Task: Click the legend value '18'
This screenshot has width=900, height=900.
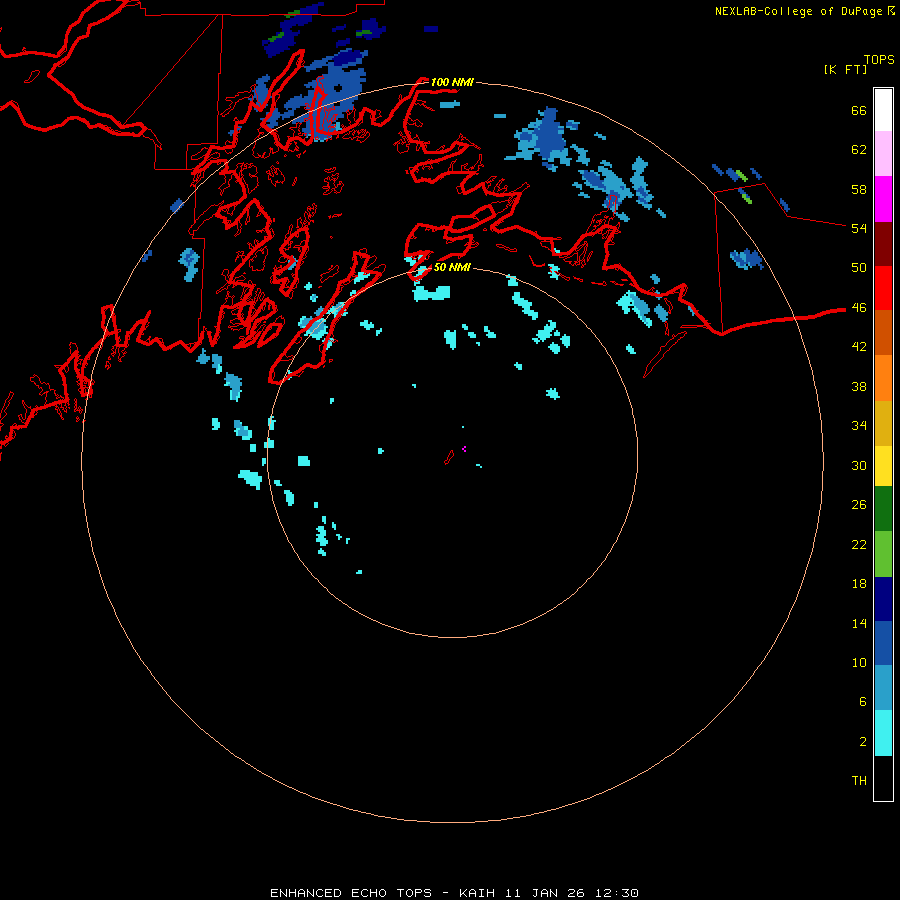Action: [859, 584]
